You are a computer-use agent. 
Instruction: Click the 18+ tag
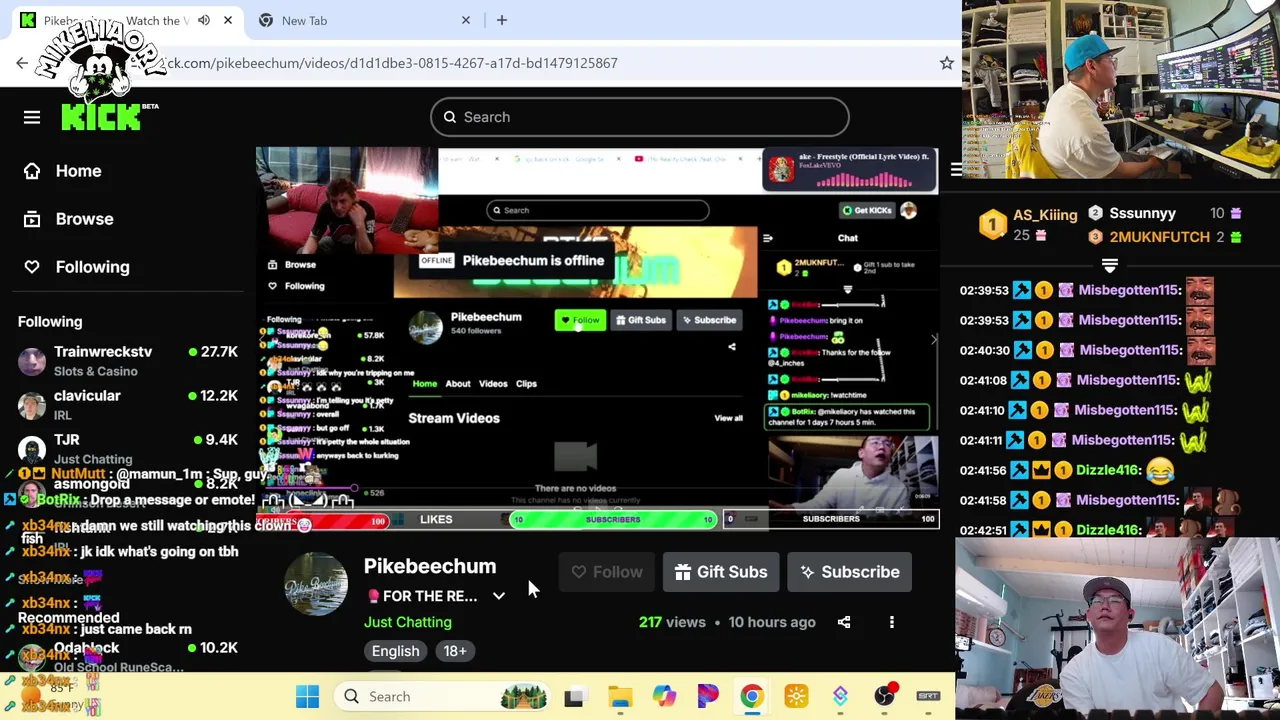(455, 651)
